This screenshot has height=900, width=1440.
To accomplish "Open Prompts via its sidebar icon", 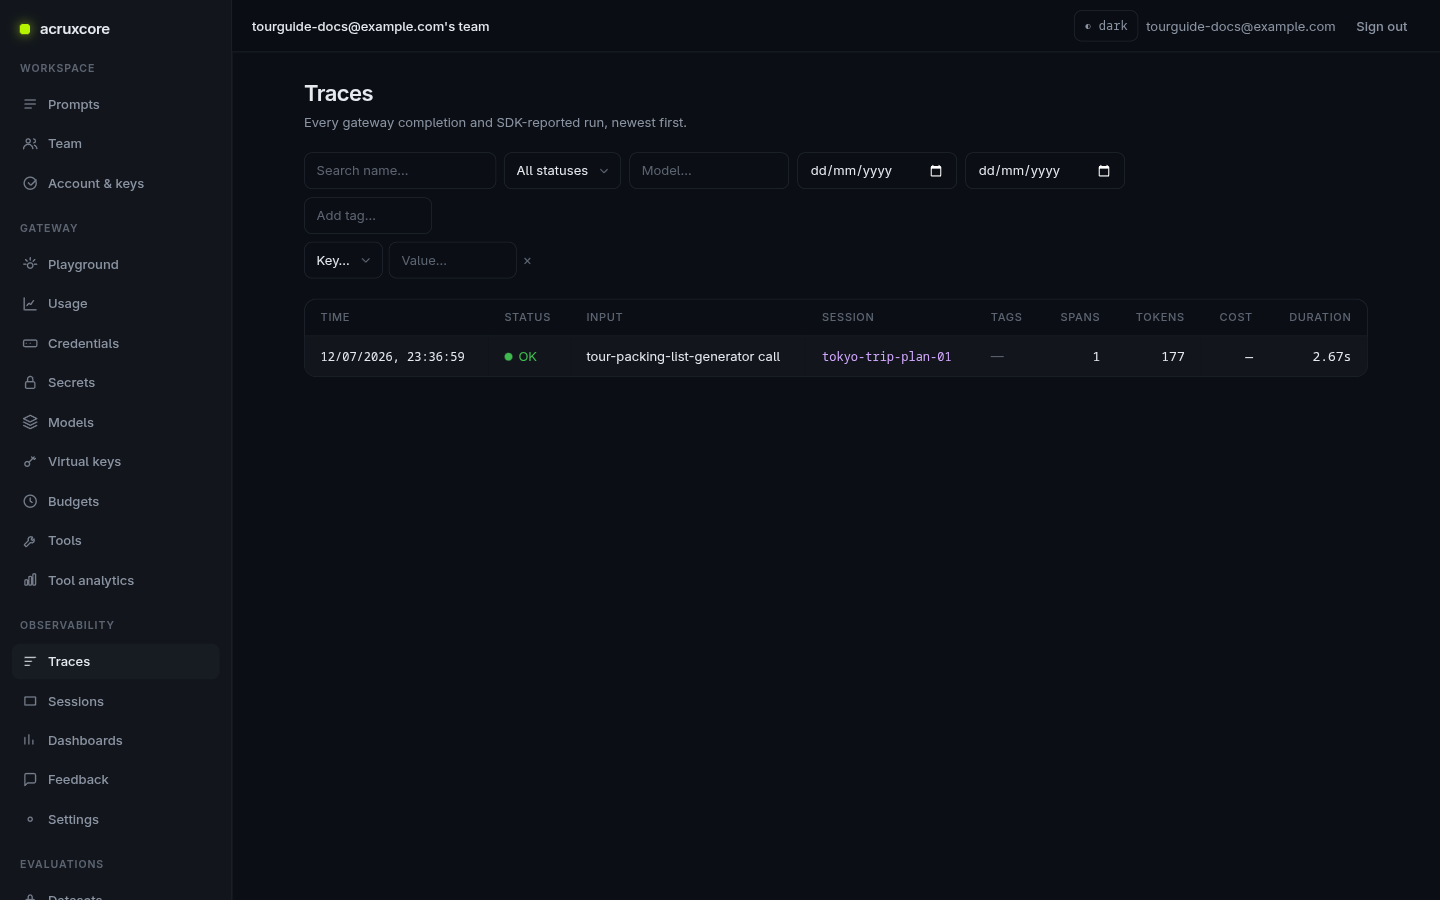I will [30, 104].
